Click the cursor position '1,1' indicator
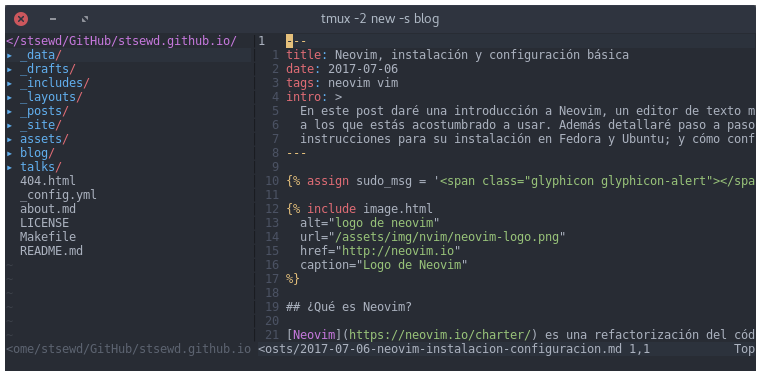This screenshot has height=380, width=765. (639, 349)
